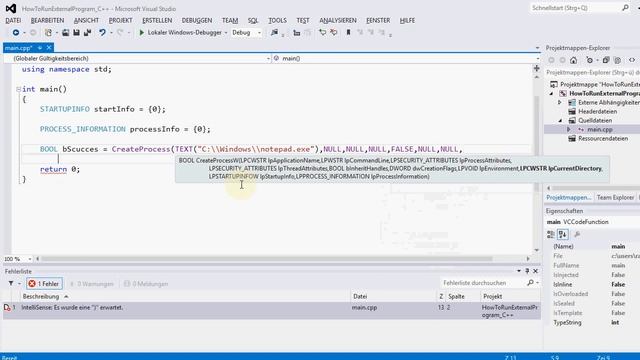Toggle the bookmark toolbar icon

point(348,32)
